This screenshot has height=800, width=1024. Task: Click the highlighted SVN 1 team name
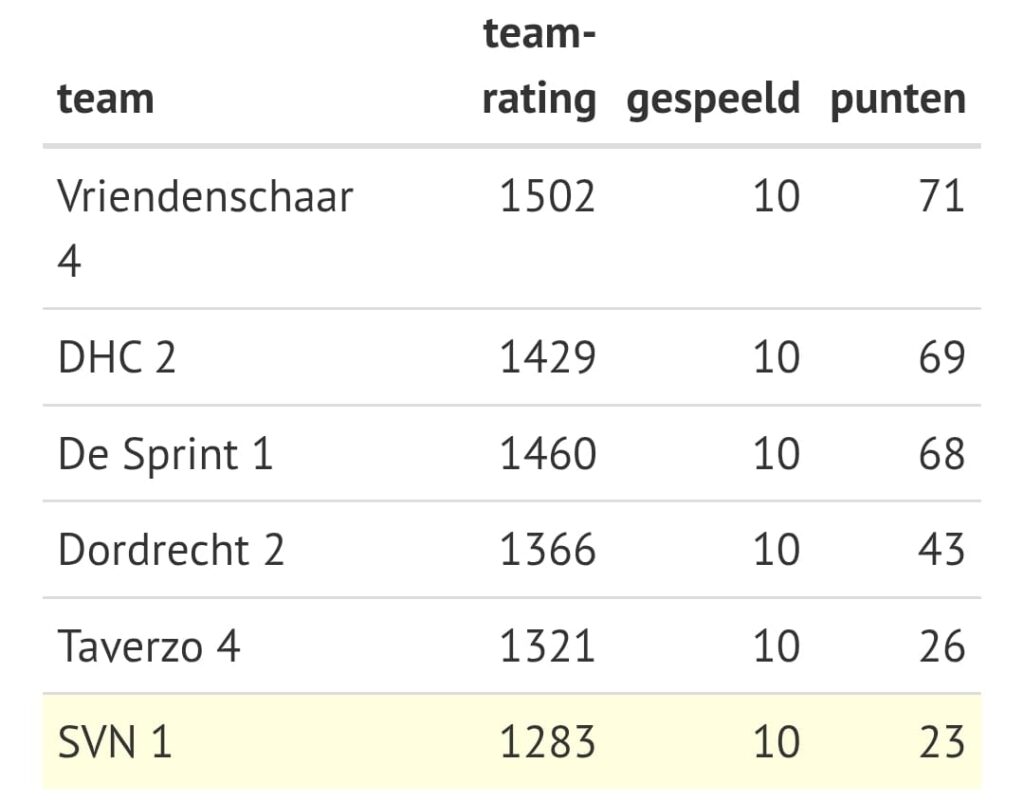tap(115, 742)
